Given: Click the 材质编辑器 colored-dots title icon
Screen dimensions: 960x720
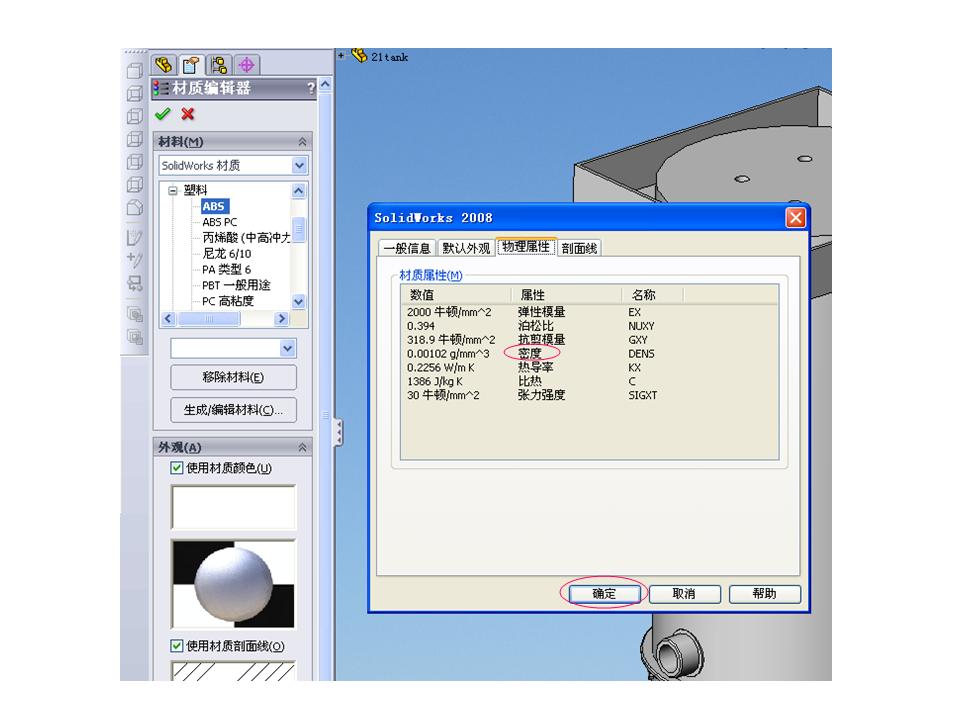Looking at the screenshot, I should tap(160, 88).
